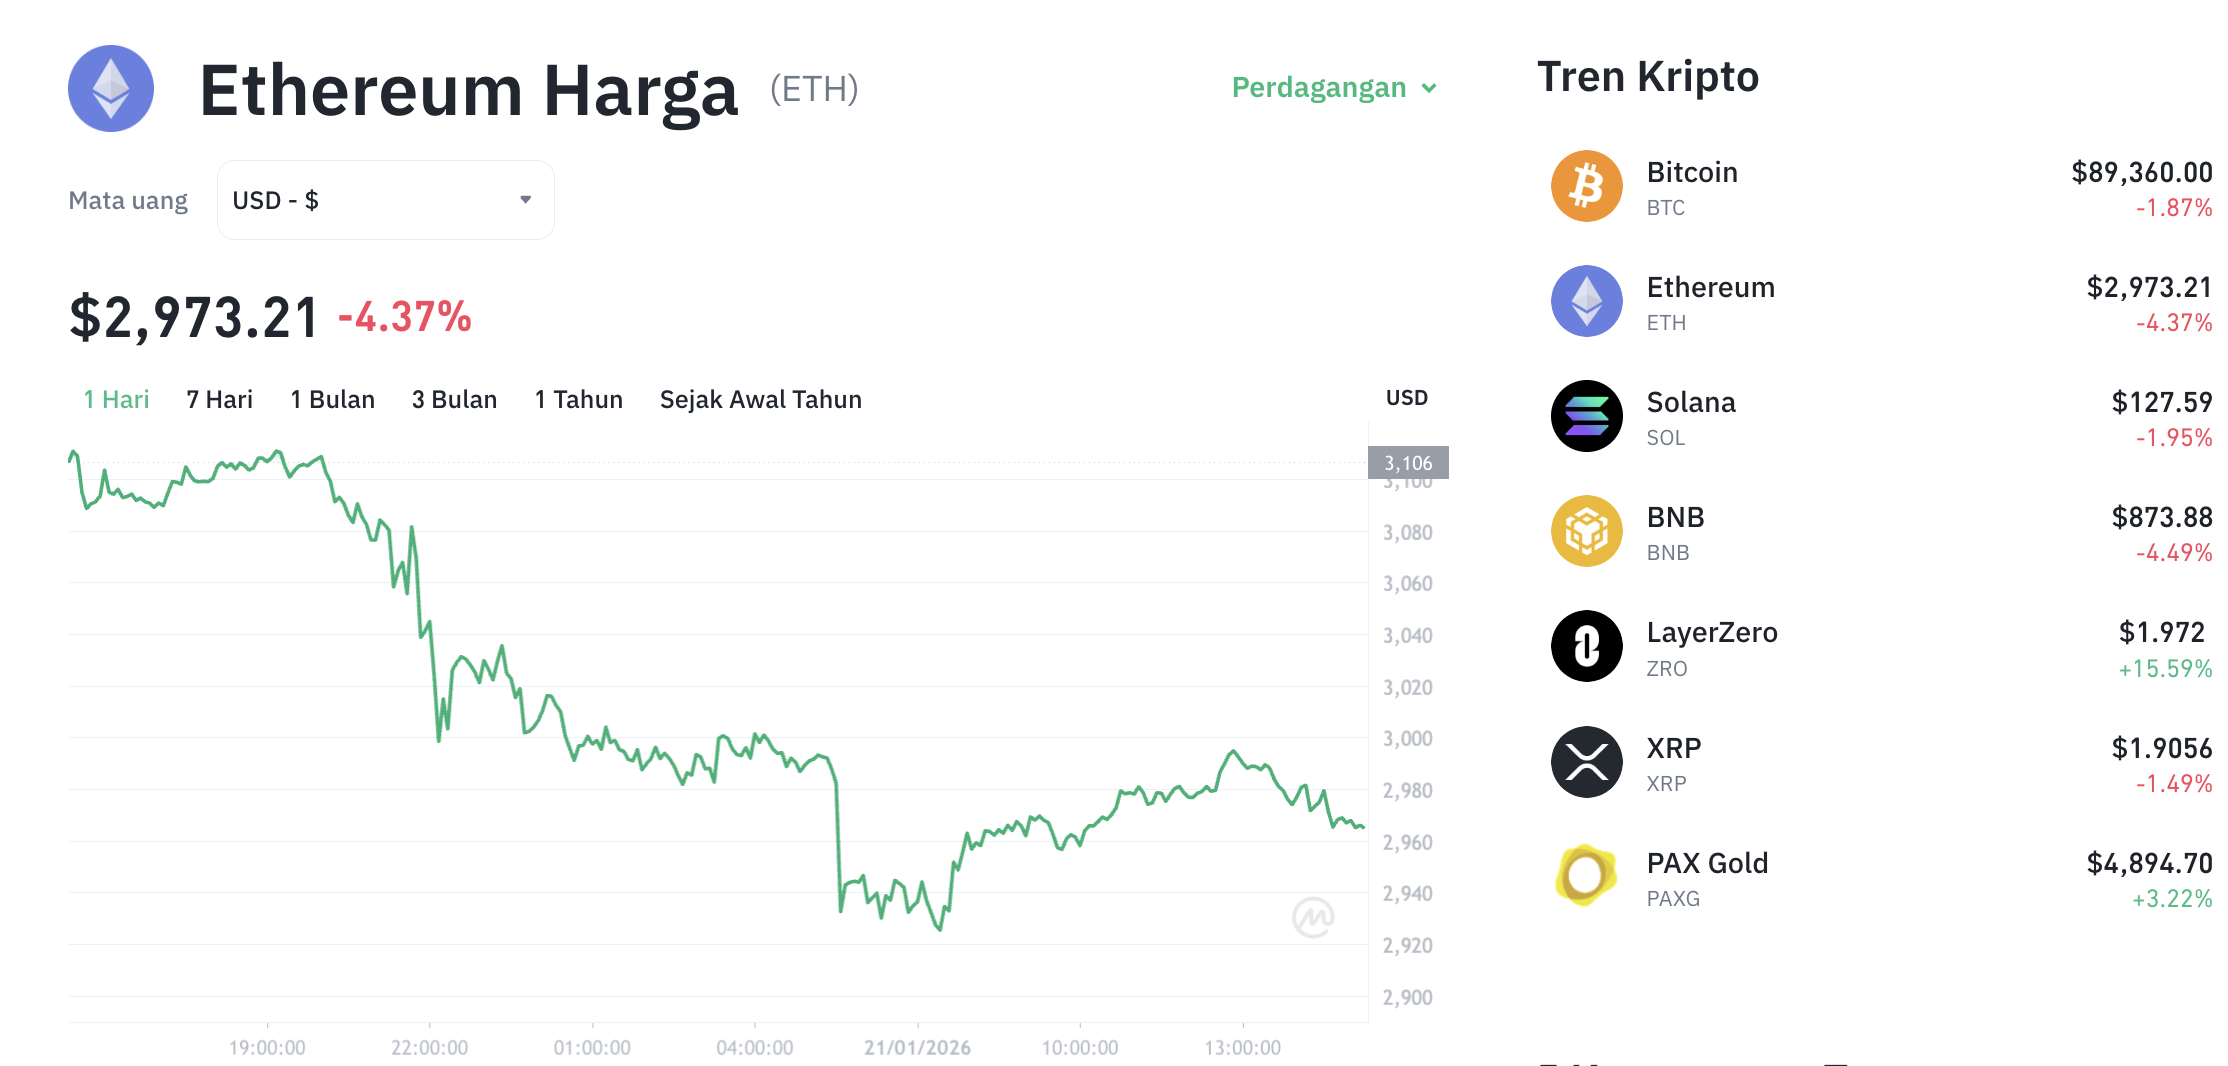Click the 21/01/2026 label on the chart axis

coord(916,1047)
